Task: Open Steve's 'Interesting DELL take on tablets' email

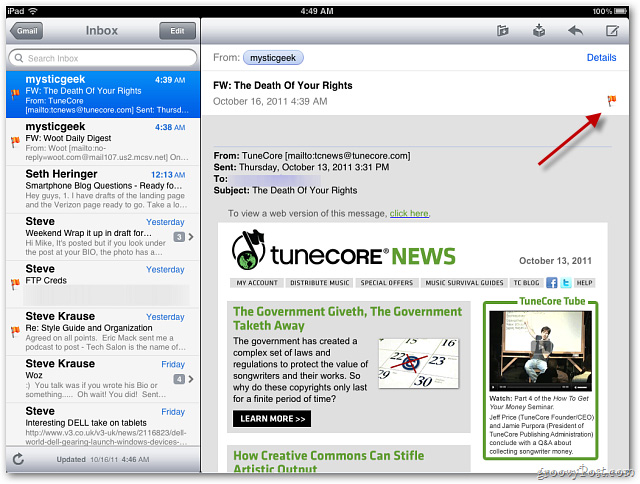Action: (x=103, y=425)
